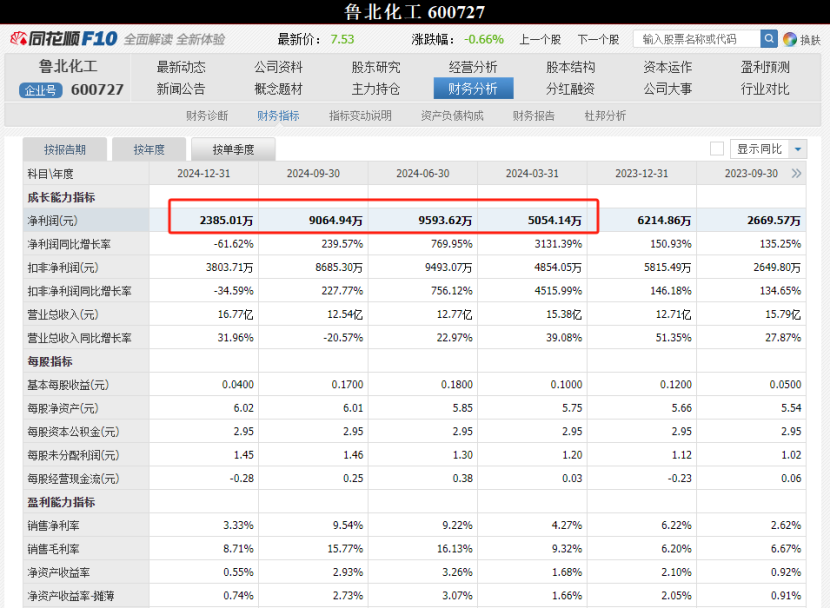830x608 pixels.
Task: Select the 扣非净利润同比增长率 row label
Action: [x=79, y=291]
